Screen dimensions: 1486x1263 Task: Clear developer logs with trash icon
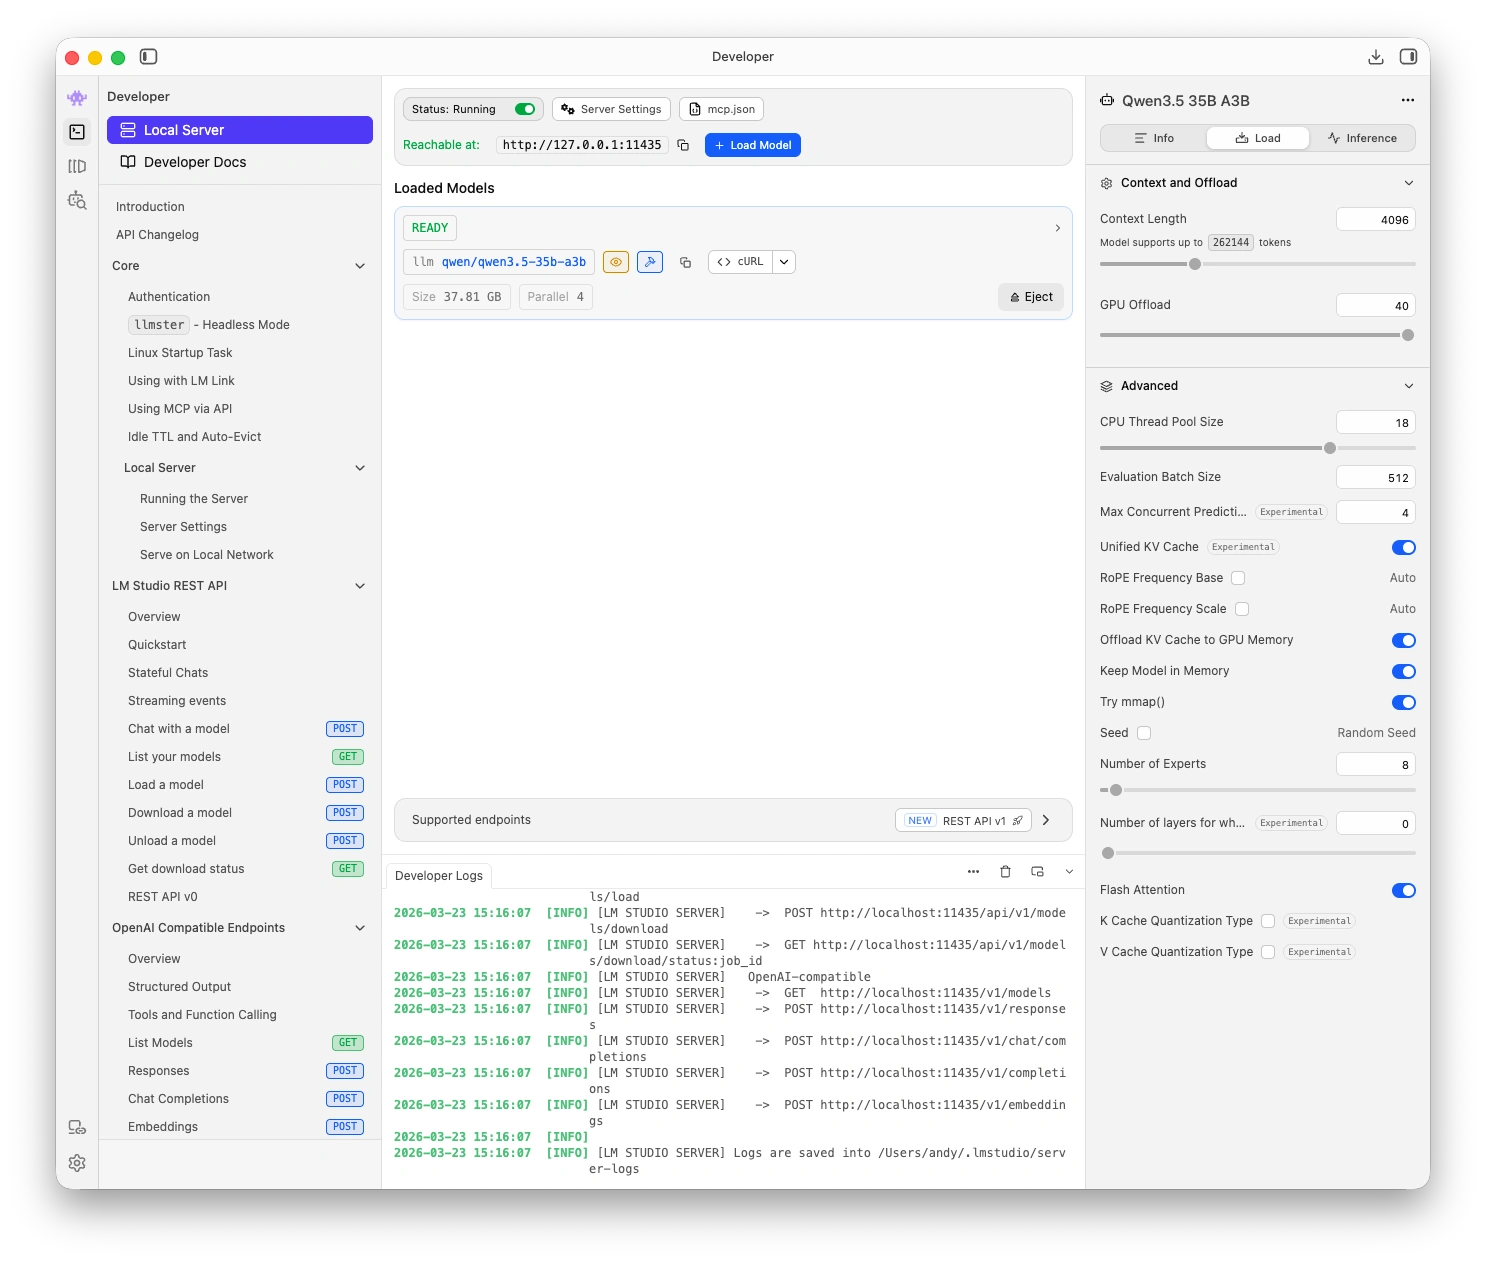[1005, 872]
